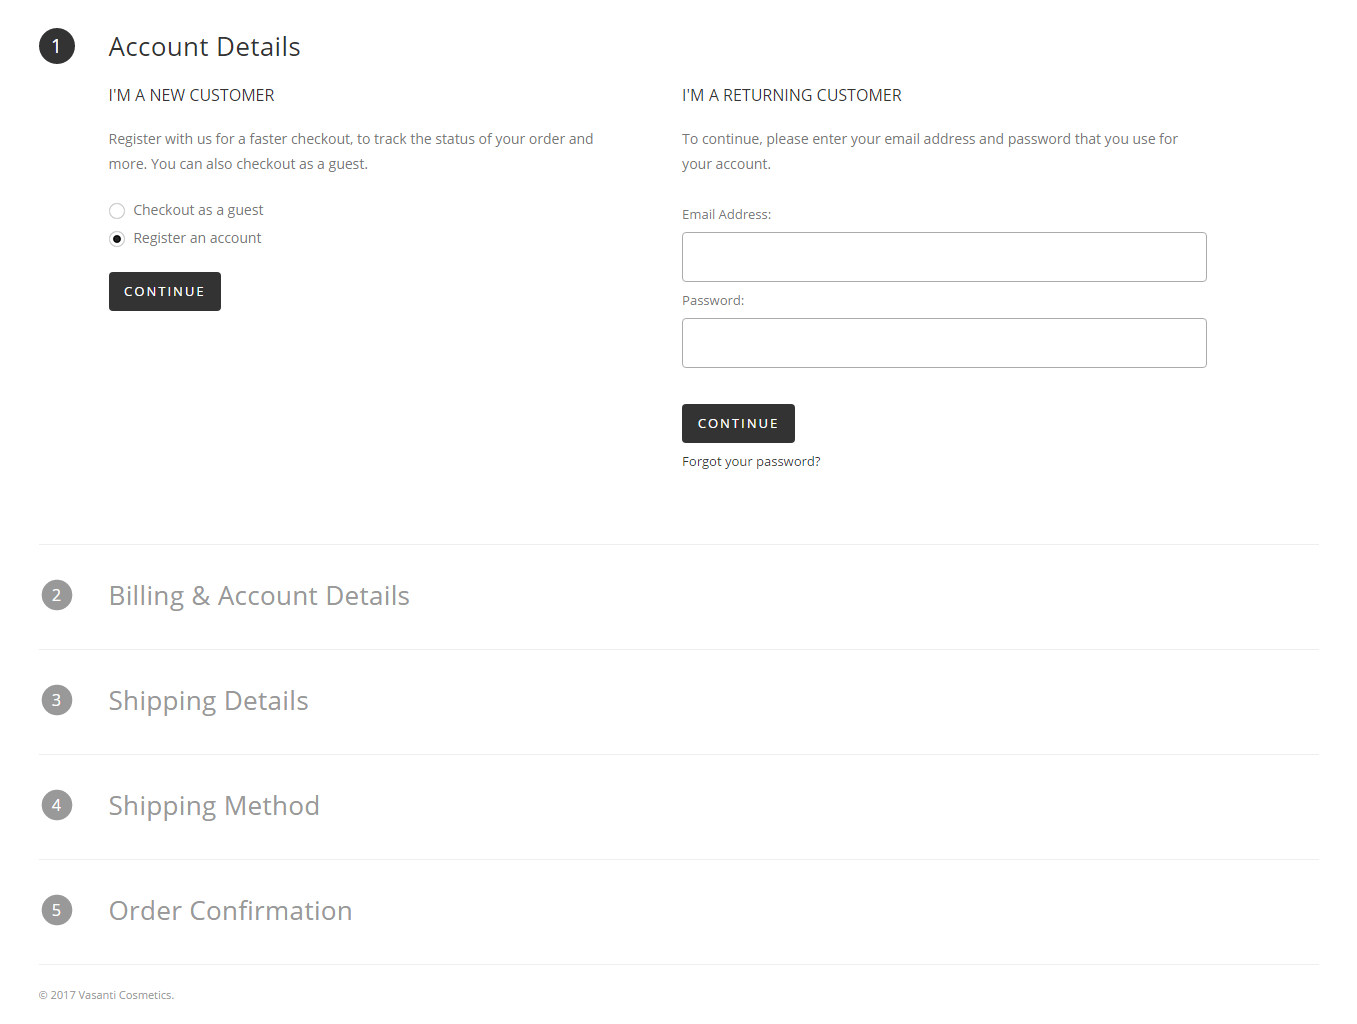The height and width of the screenshot is (1024, 1357).
Task: Click the 'Checkout as a guest' label
Action: [198, 210]
